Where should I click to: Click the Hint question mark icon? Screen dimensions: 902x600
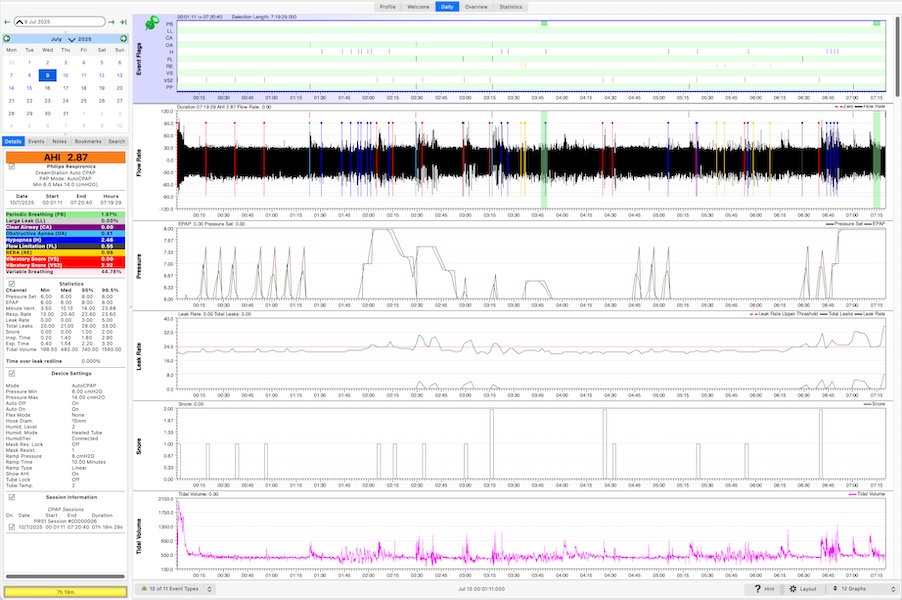pyautogui.click(x=758, y=588)
